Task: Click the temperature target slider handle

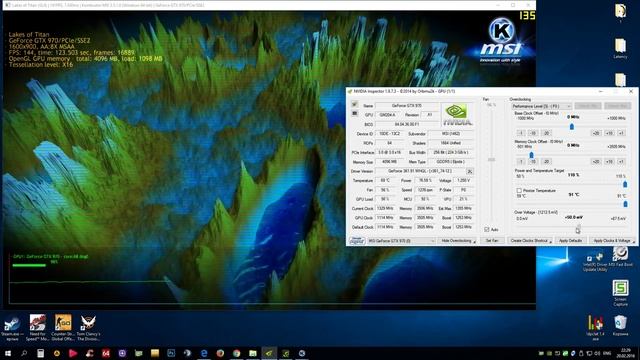Action: point(625,203)
